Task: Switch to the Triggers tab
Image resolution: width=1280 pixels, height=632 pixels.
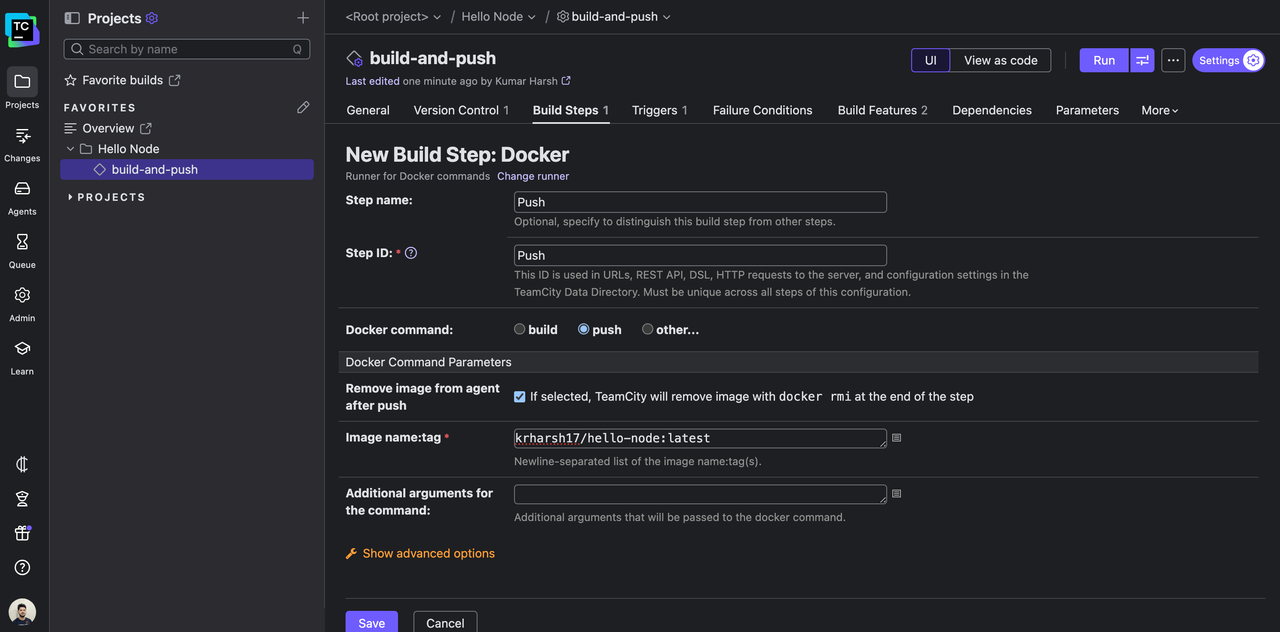Action: coord(659,110)
